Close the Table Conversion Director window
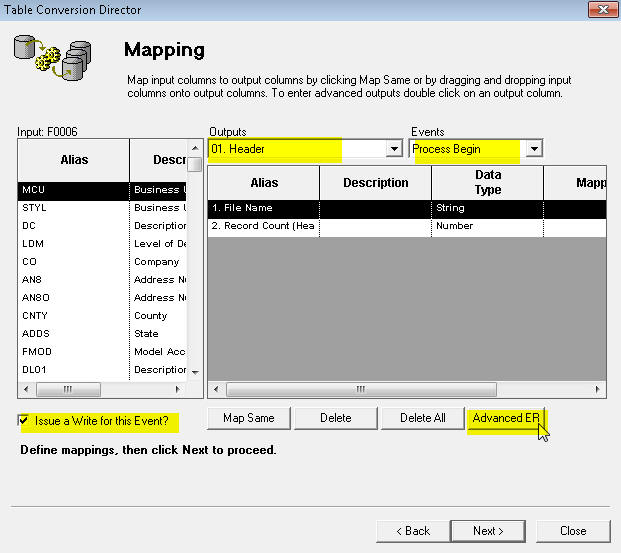This screenshot has height=553, width=621. tap(603, 9)
